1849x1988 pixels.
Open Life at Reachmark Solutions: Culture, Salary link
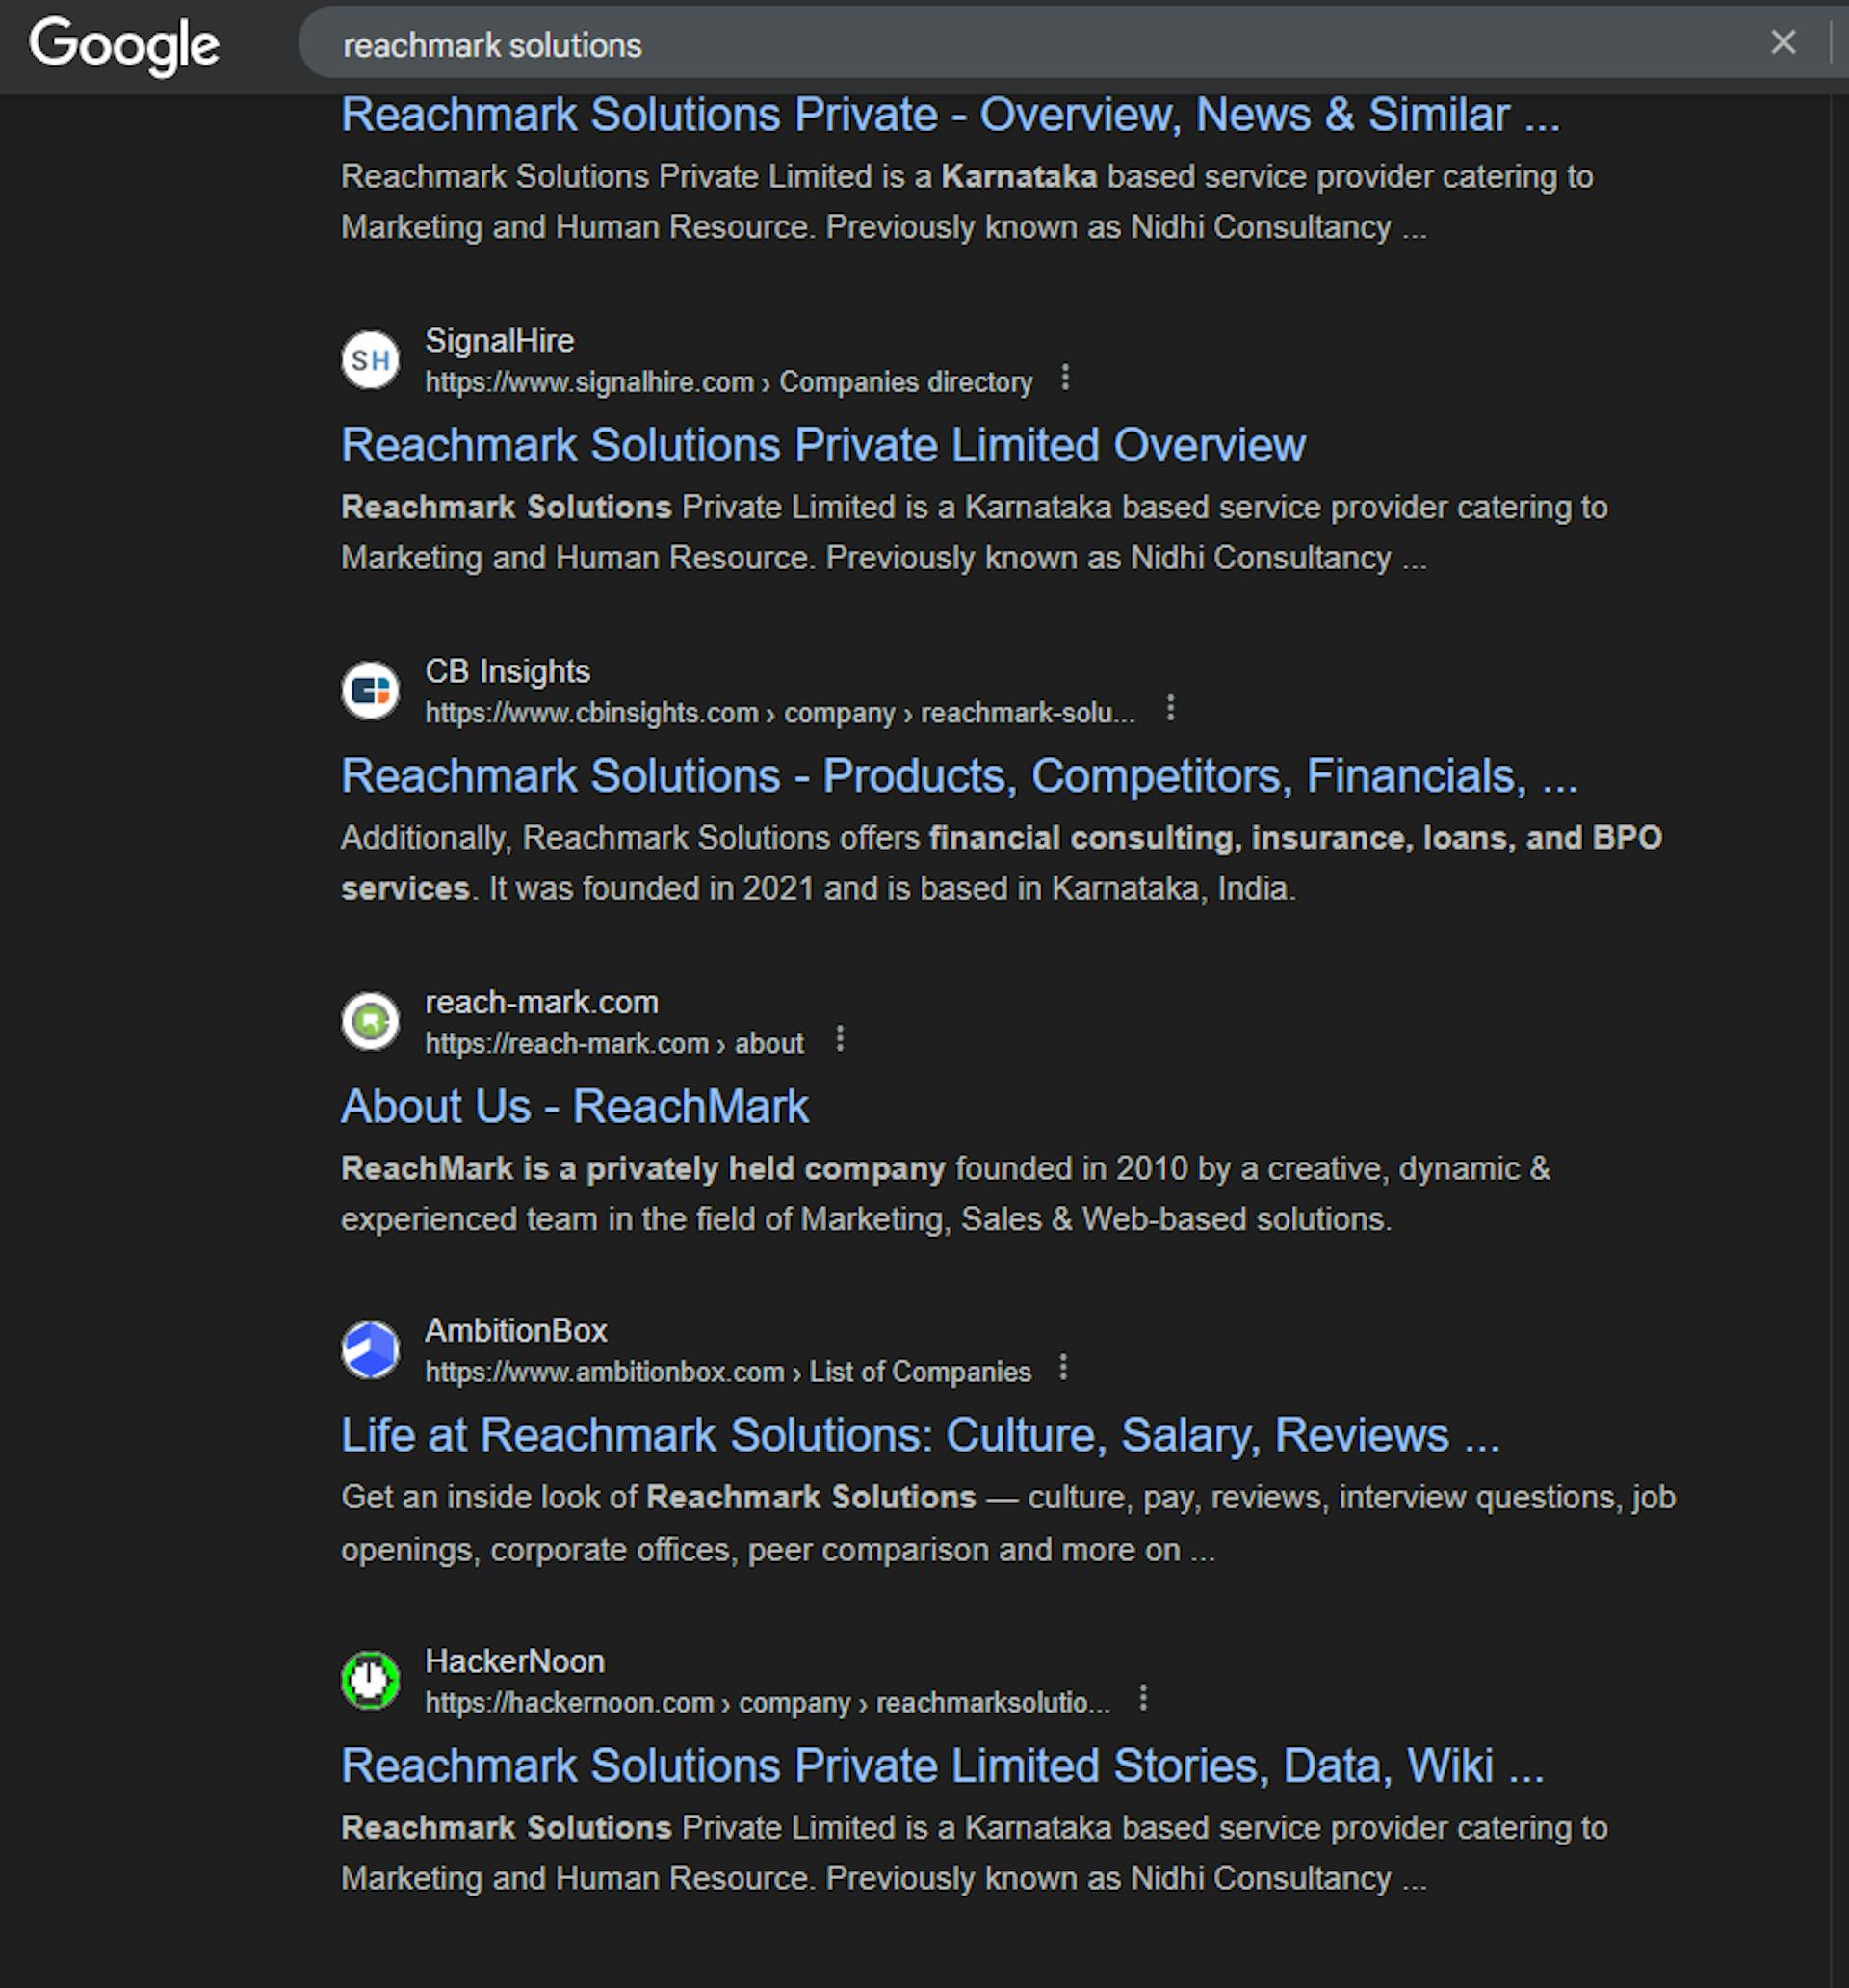coord(920,1436)
